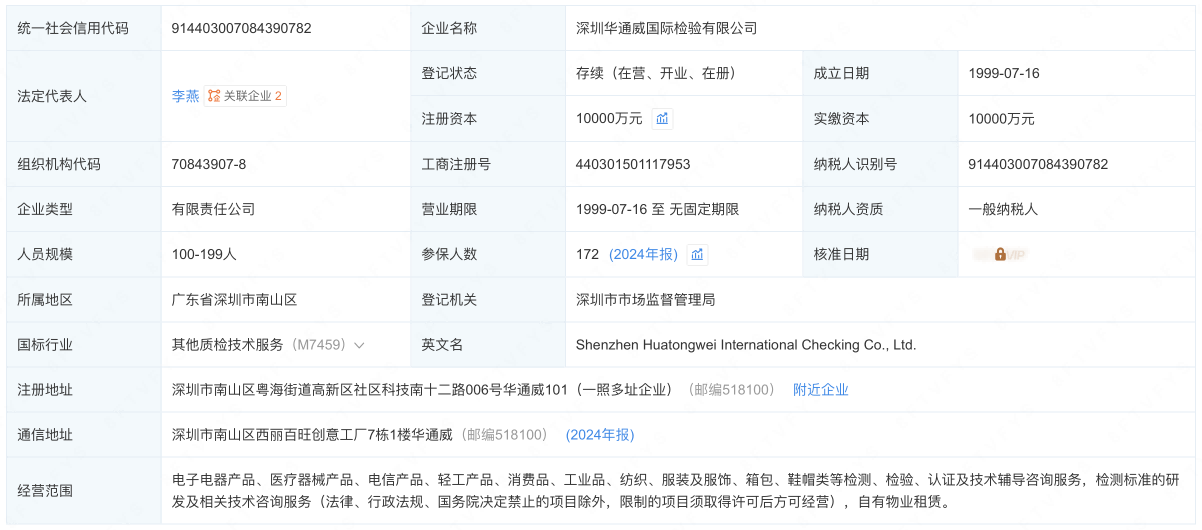
Task: Expand the 其他质检技术服务 industry chevron
Action: pyautogui.click(x=359, y=345)
